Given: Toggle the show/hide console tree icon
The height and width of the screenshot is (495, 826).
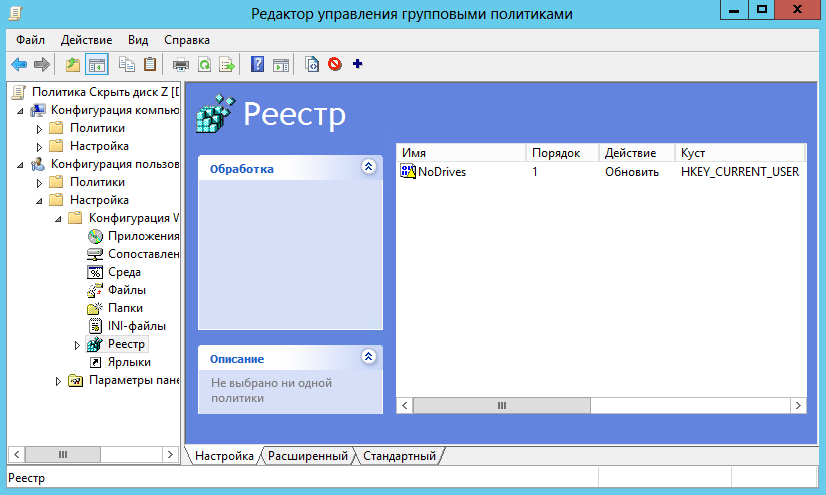Looking at the screenshot, I should (x=97, y=65).
